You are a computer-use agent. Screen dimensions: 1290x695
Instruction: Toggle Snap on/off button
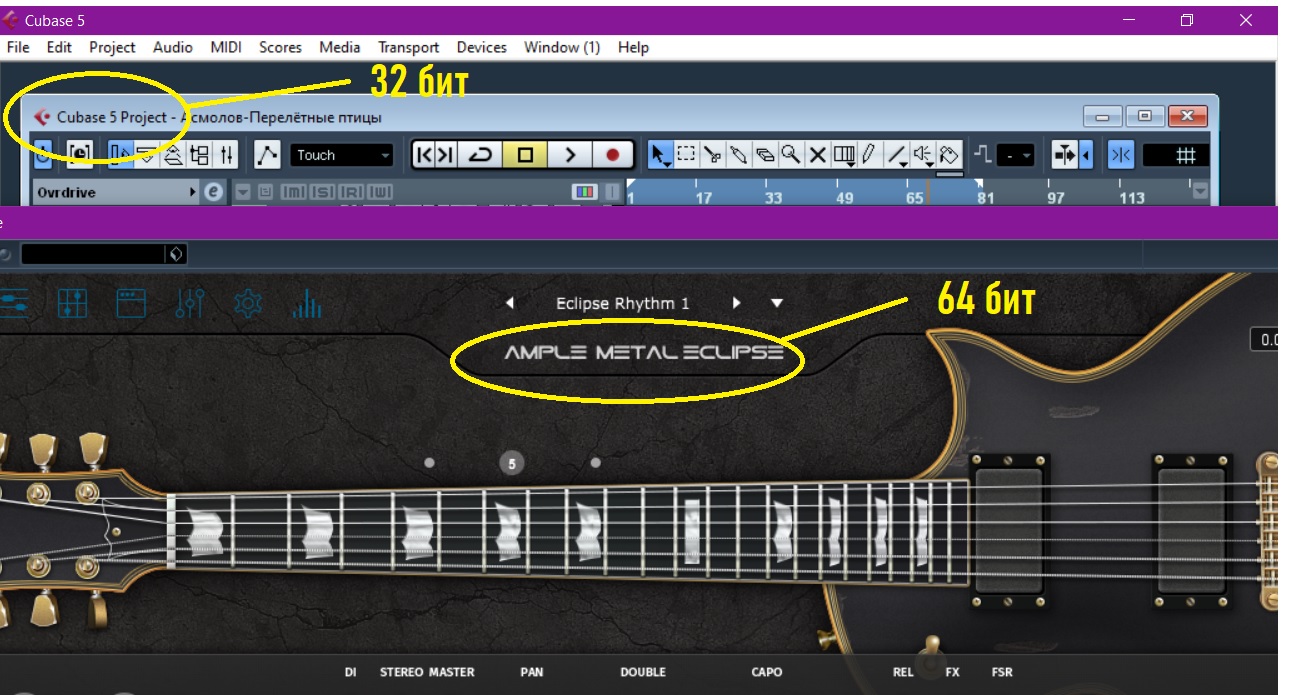1119,155
